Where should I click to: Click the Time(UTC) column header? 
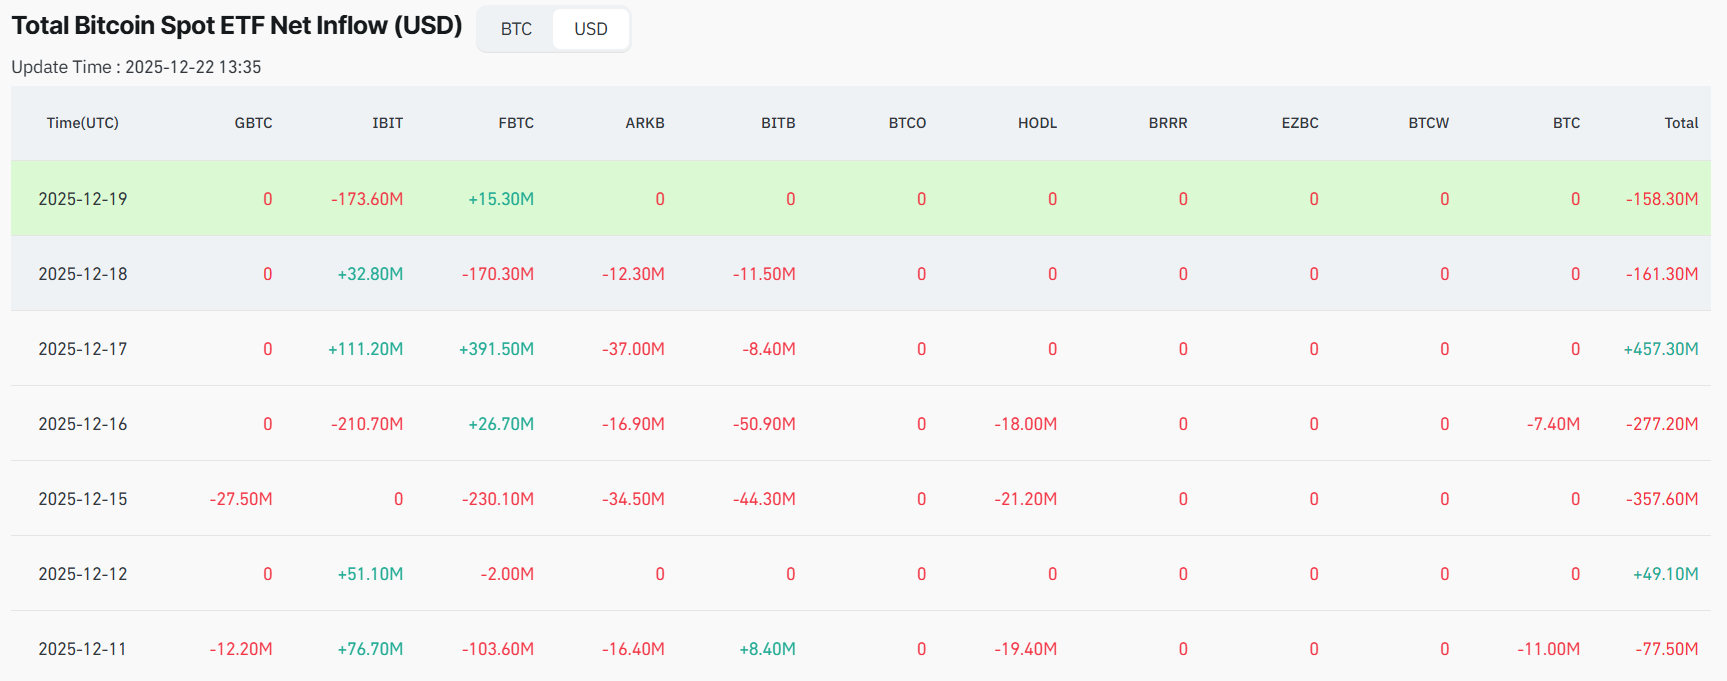(82, 123)
